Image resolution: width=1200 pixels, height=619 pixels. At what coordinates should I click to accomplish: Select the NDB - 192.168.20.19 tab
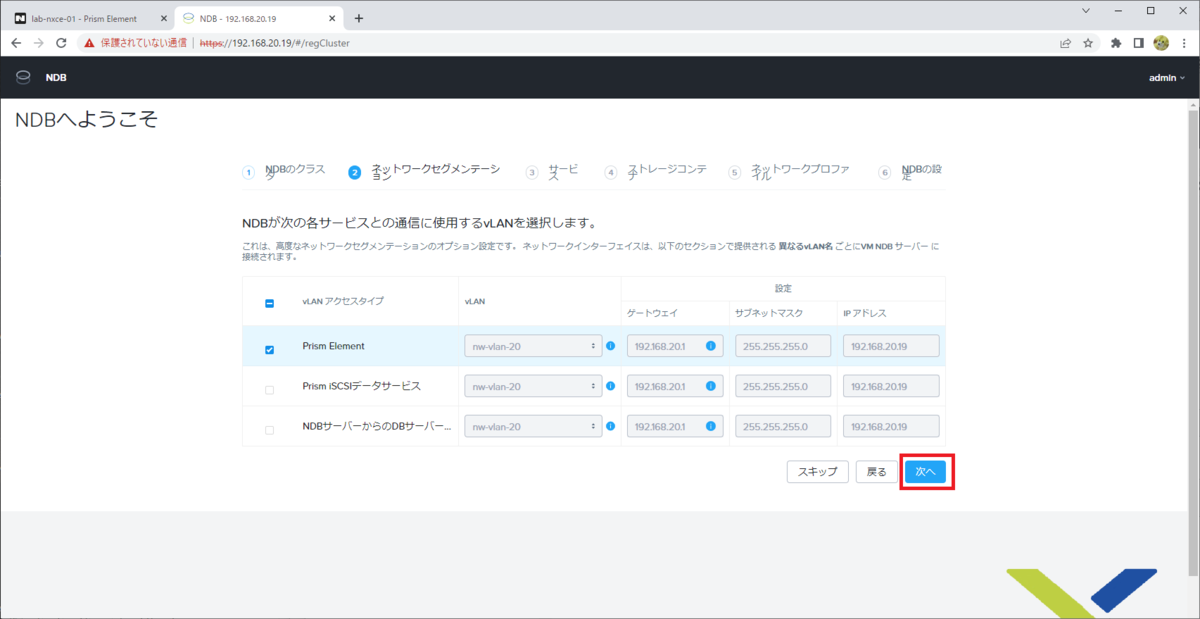click(x=259, y=18)
